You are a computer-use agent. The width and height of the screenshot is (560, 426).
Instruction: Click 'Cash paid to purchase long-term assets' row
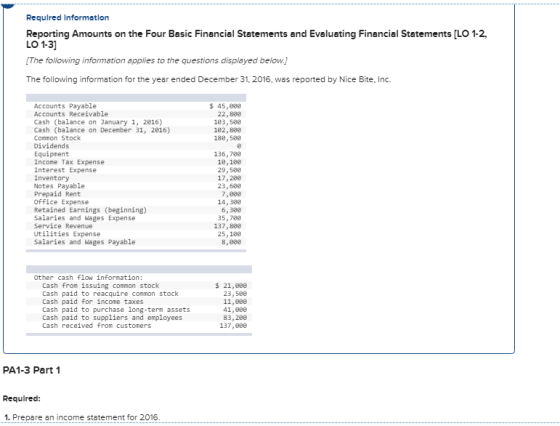point(139,310)
